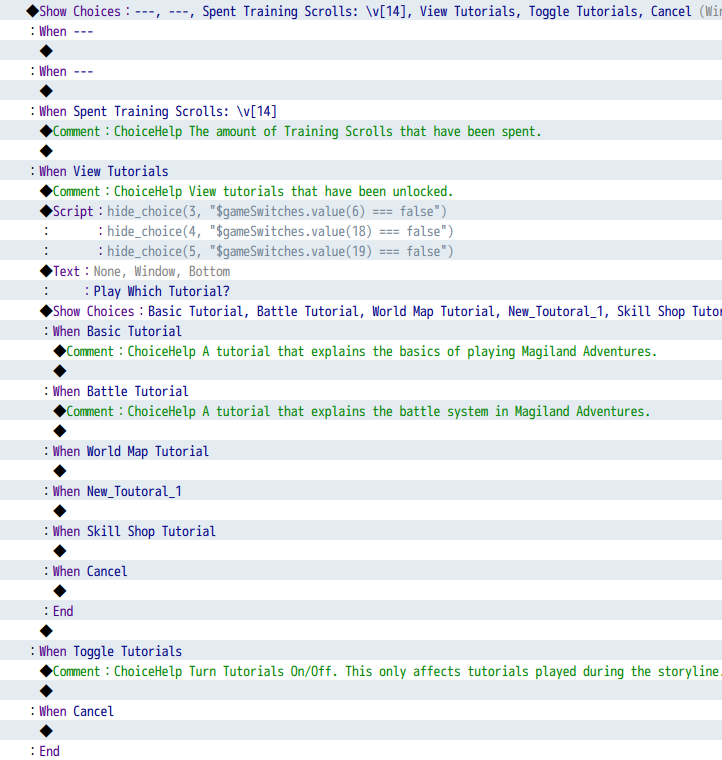
Task: Click the hide_choice(5 script line
Action: 361,251
